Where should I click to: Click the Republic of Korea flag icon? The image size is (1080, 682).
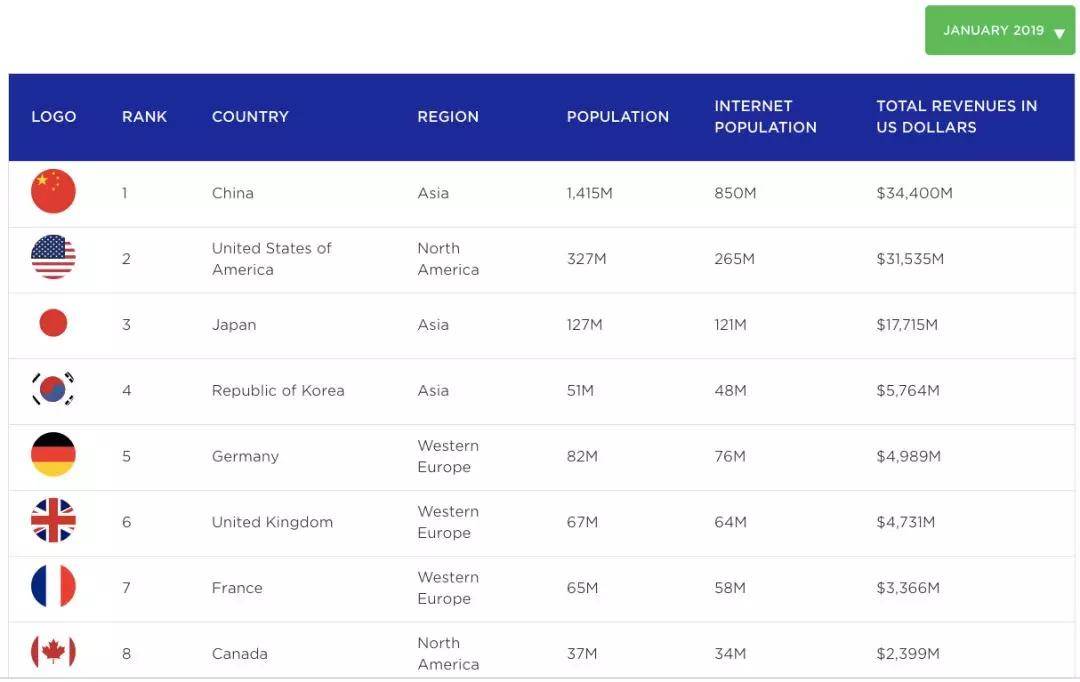pos(53,389)
